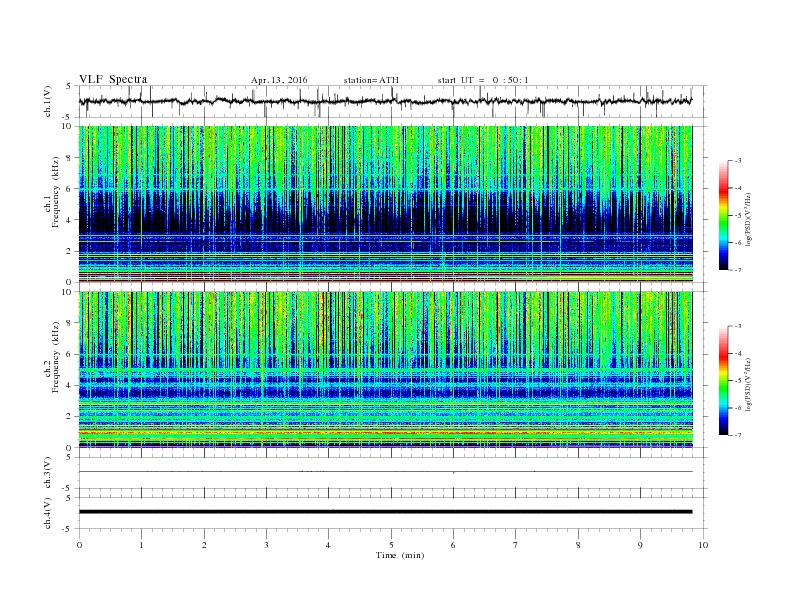Click the "station=ATH" header label
This screenshot has width=792, height=612.
[x=371, y=80]
